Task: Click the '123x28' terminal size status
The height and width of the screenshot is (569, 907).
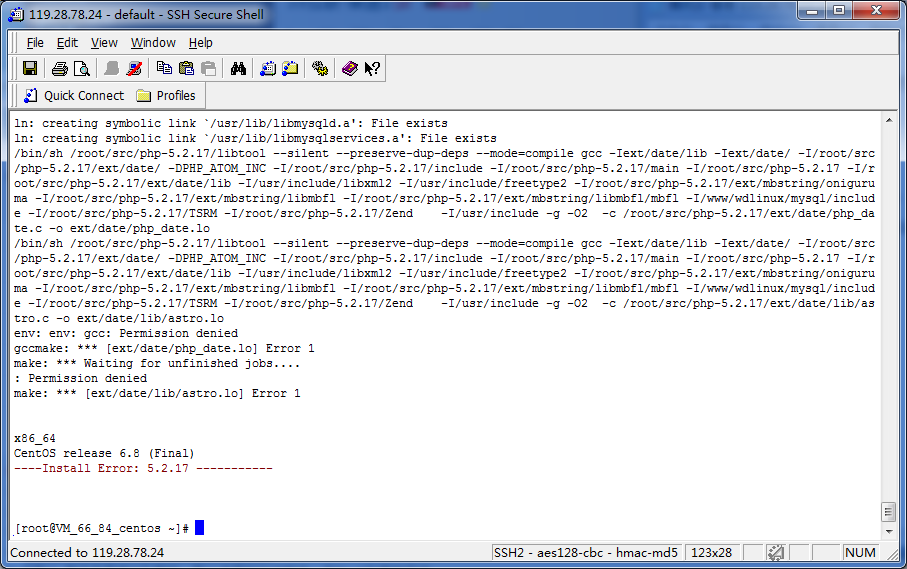Action: pyautogui.click(x=711, y=553)
